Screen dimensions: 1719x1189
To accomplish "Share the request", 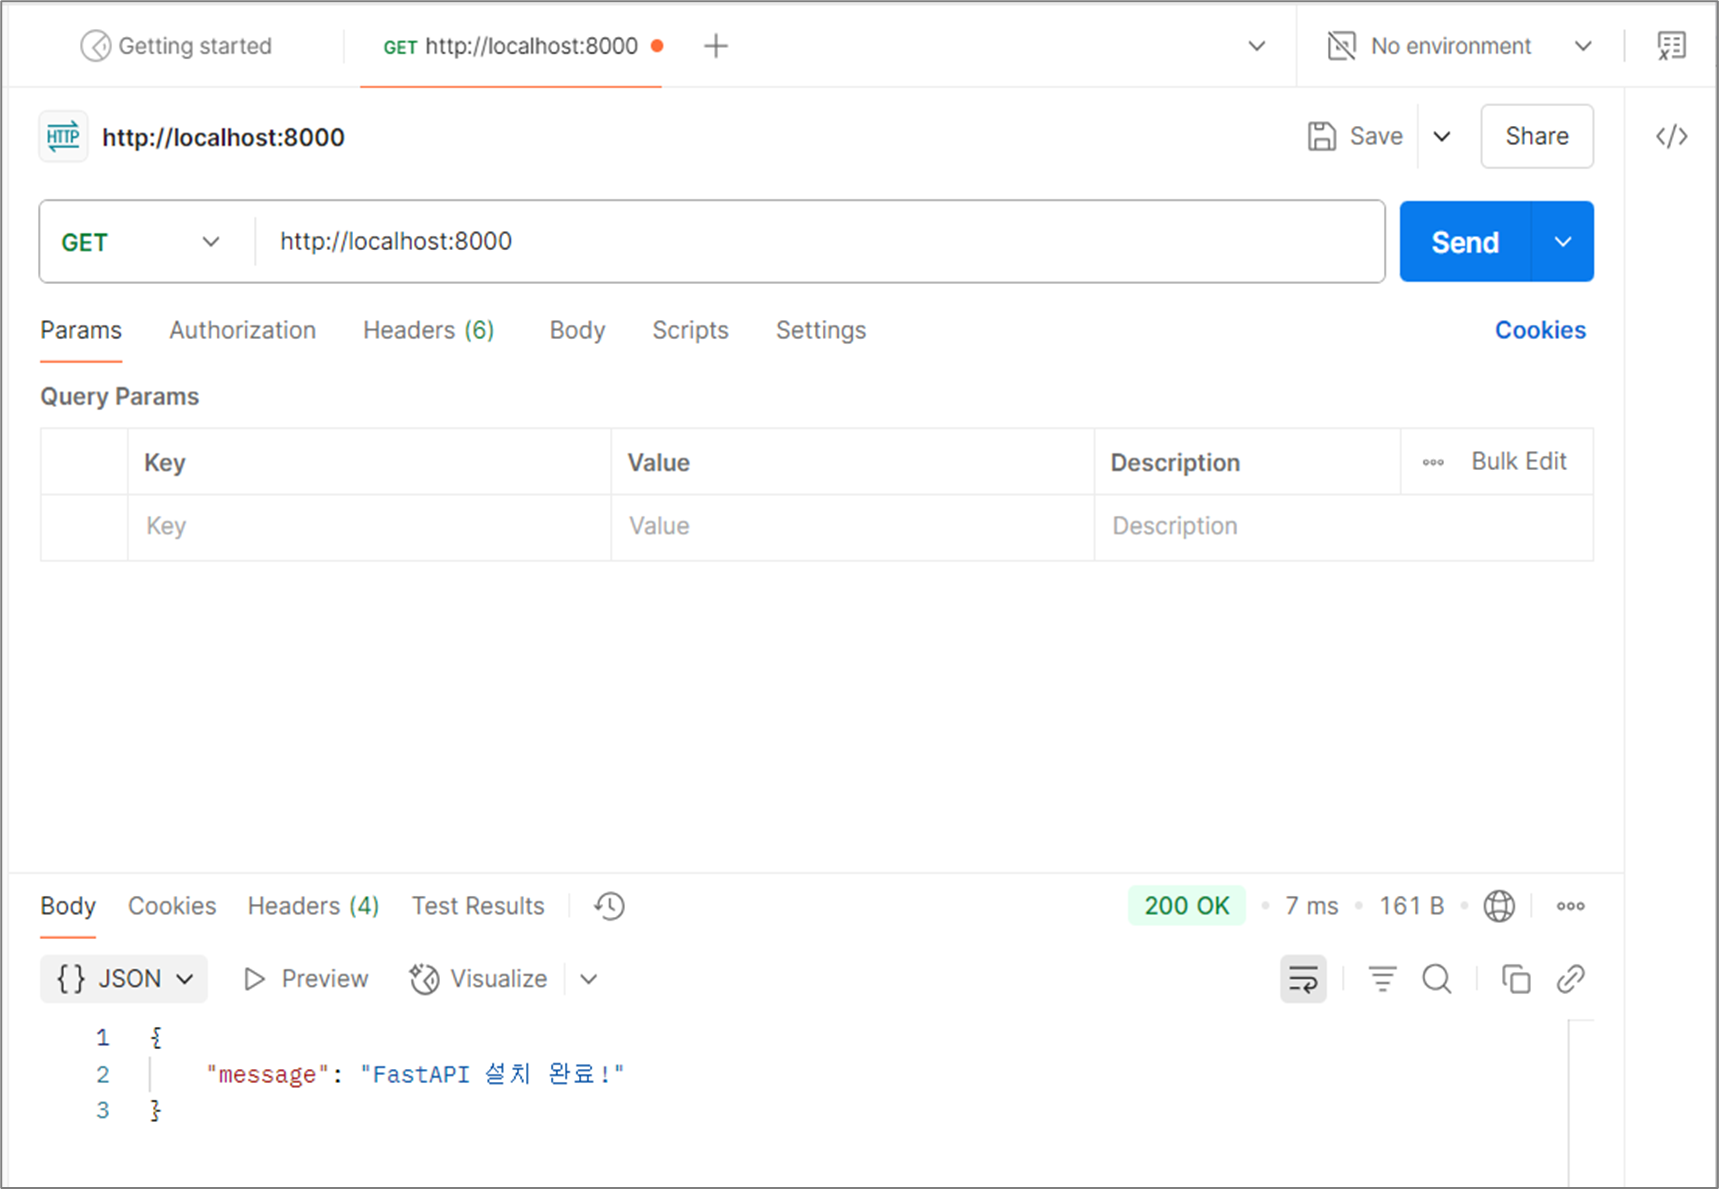I will [1537, 136].
